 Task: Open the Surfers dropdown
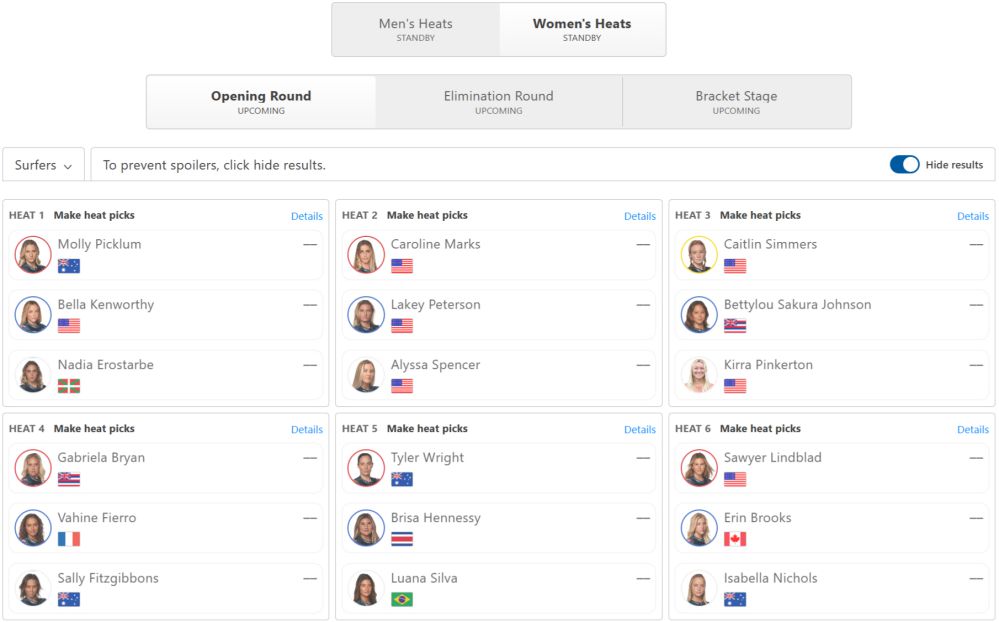coord(43,165)
